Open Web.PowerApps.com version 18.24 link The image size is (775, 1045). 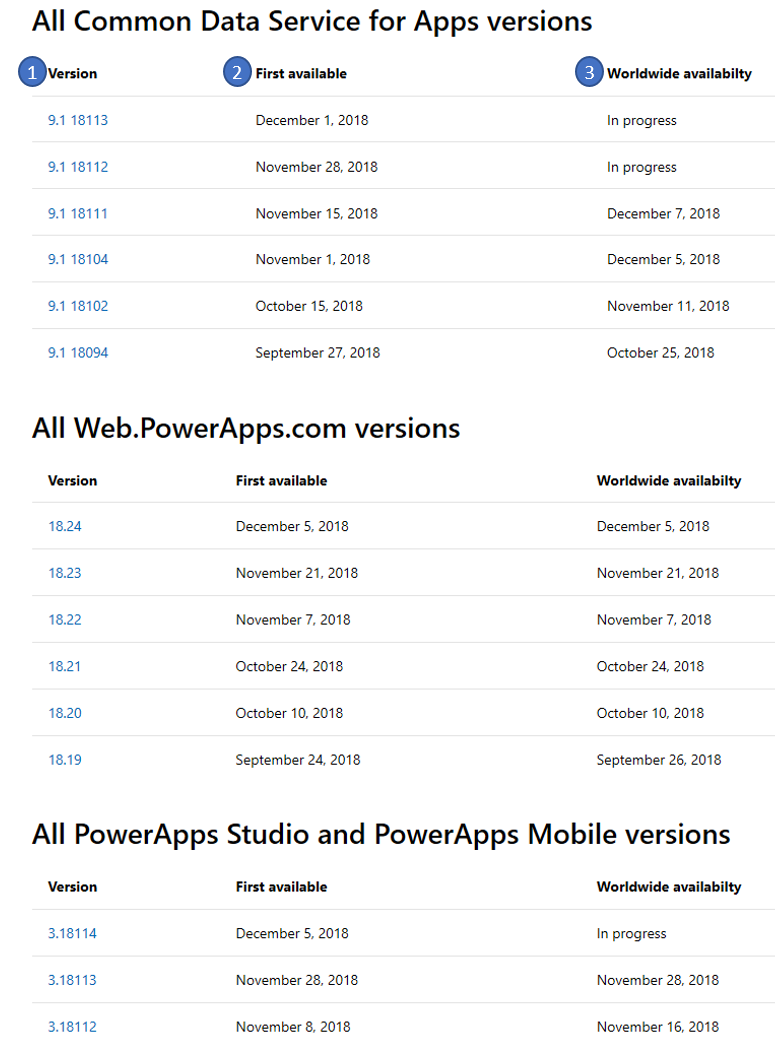[x=65, y=526]
